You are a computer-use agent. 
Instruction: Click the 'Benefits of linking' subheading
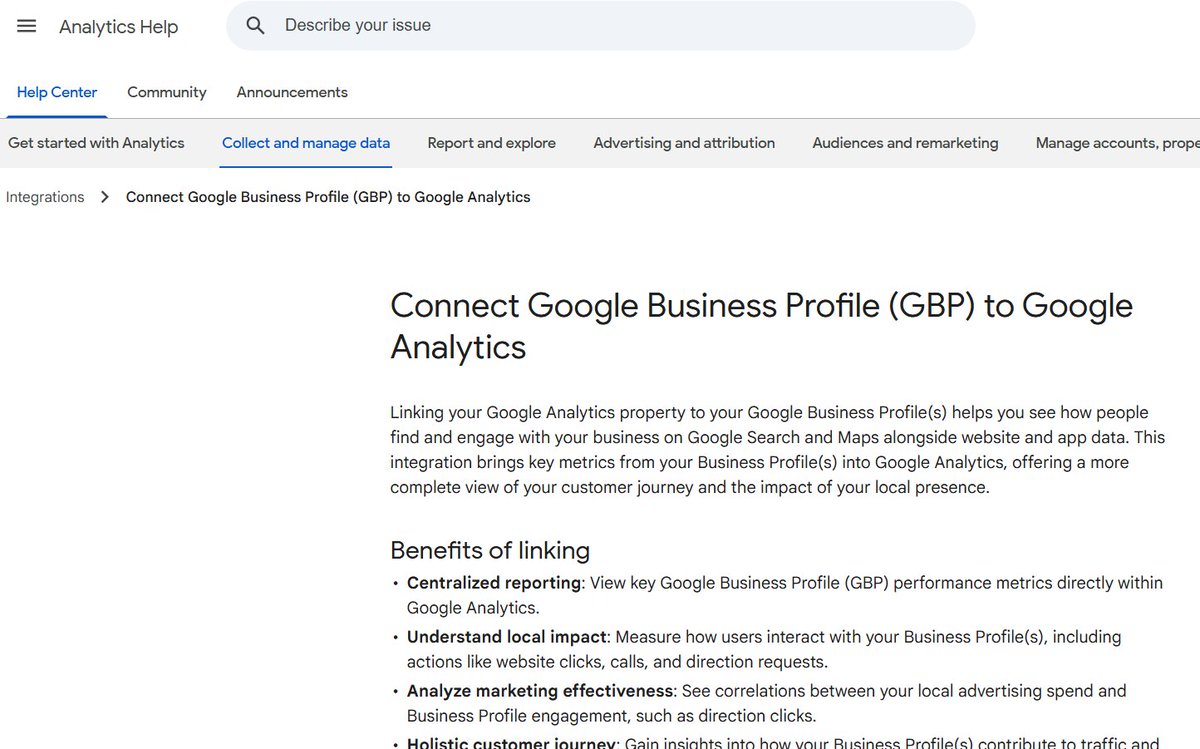(490, 550)
